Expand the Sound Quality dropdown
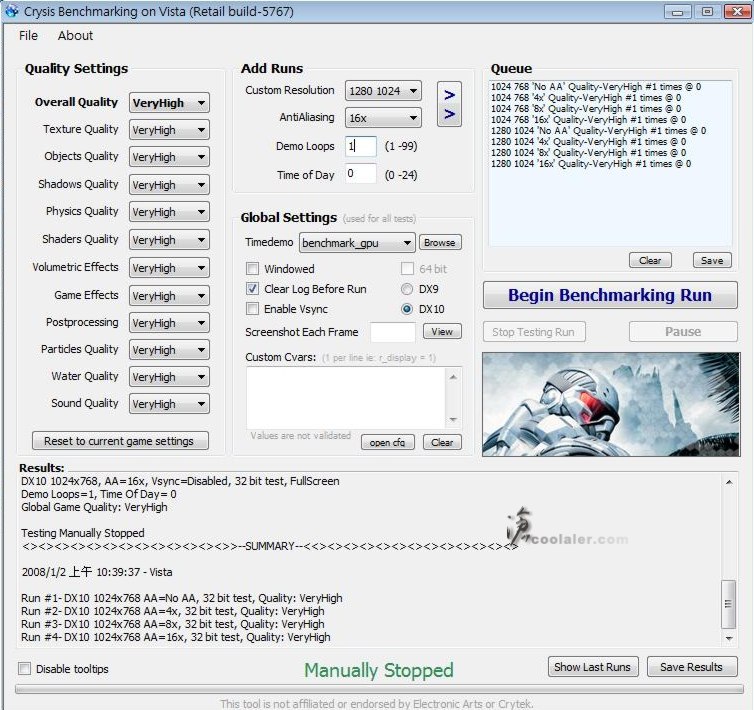Image resolution: width=754 pixels, height=710 pixels. (x=169, y=404)
